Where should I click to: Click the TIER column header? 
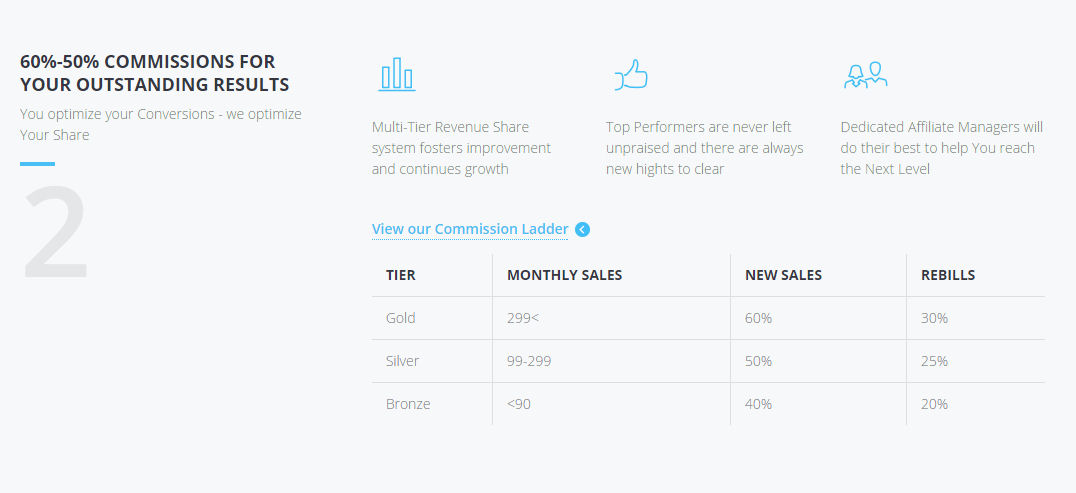pyautogui.click(x=401, y=275)
